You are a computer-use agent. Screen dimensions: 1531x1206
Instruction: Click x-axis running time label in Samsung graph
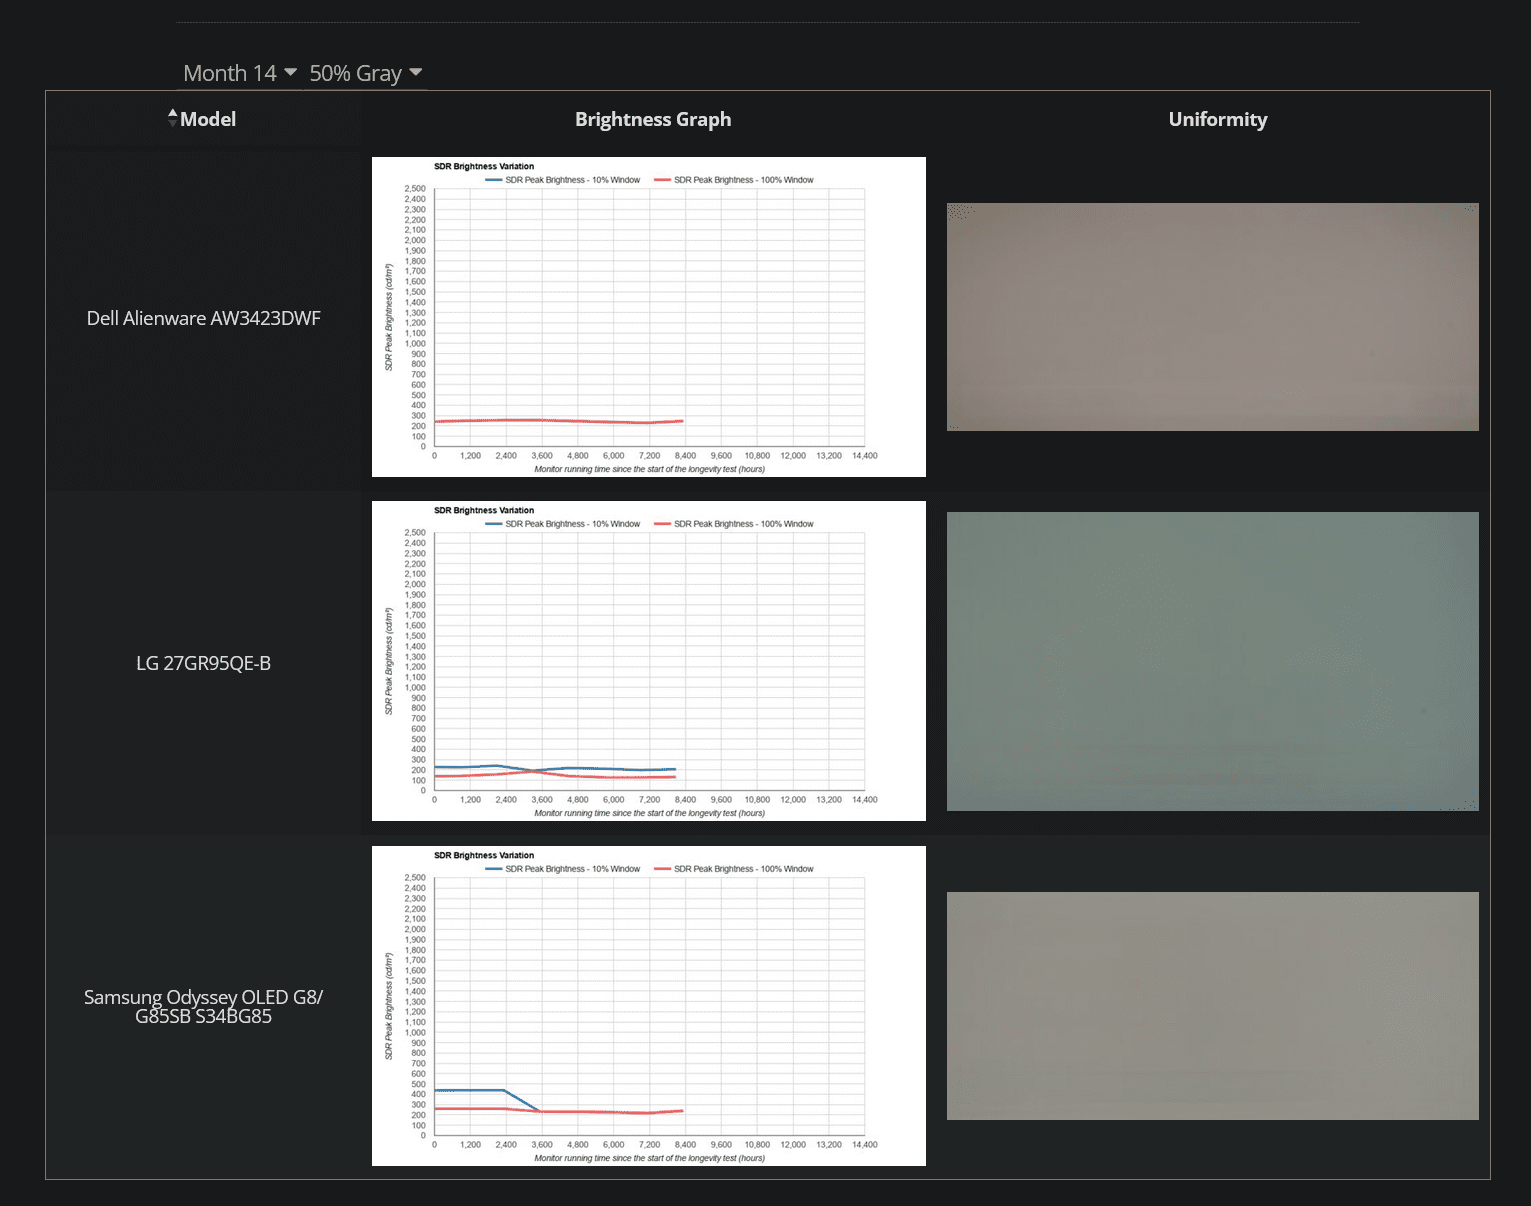click(650, 1158)
